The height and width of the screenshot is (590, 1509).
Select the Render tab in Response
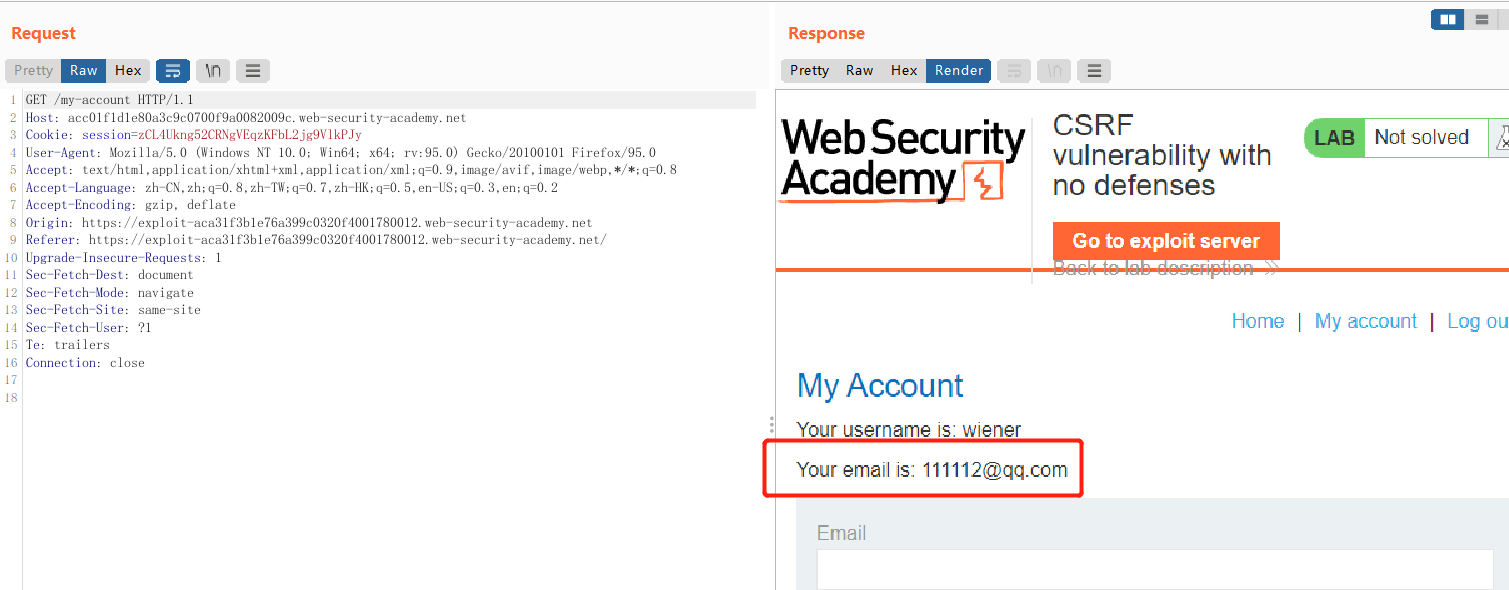click(959, 71)
